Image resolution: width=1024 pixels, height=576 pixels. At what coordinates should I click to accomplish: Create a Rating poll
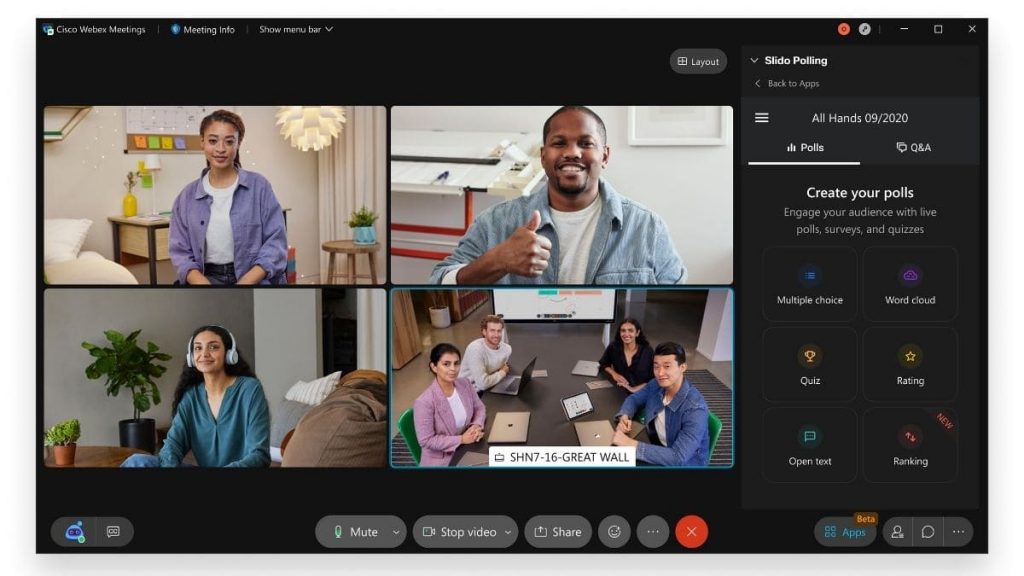[910, 364]
